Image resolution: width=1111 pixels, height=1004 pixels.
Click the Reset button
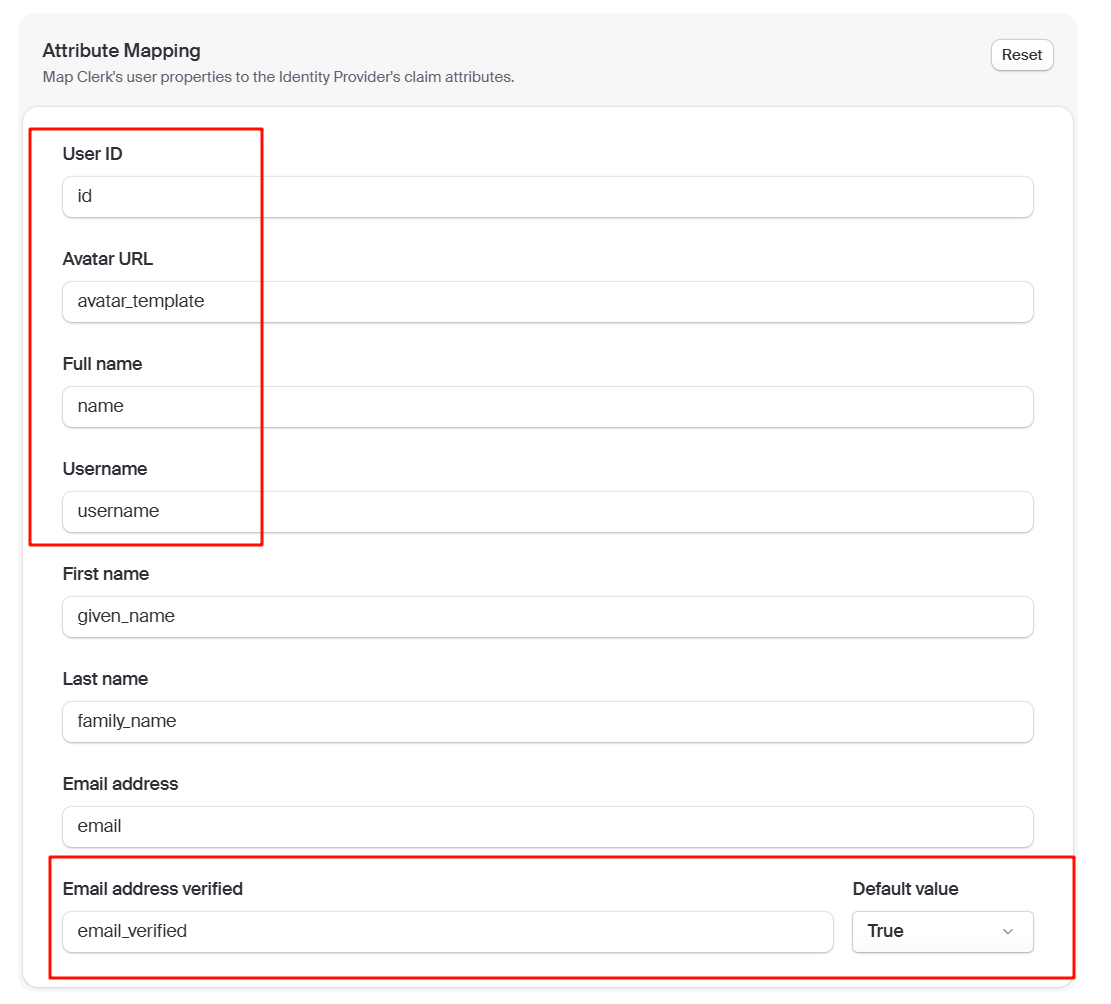(1022, 55)
